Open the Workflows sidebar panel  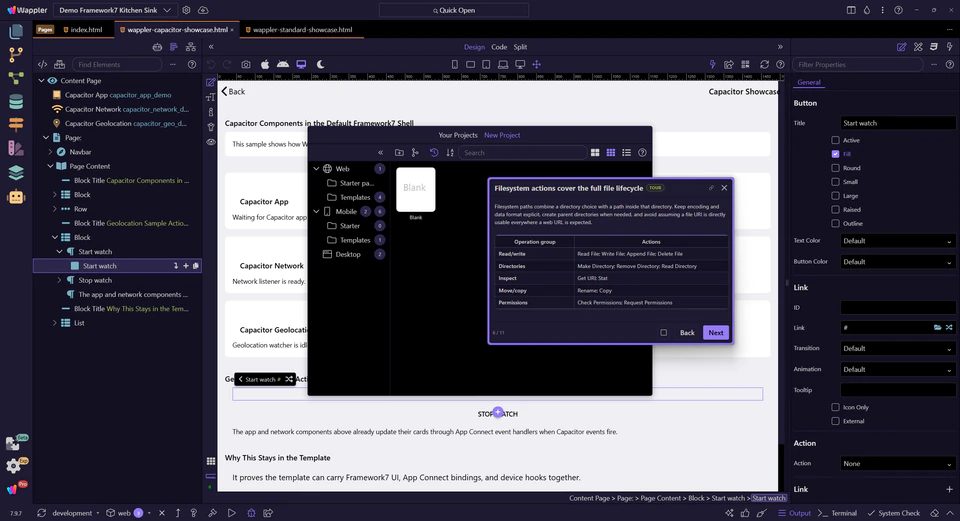[16, 78]
